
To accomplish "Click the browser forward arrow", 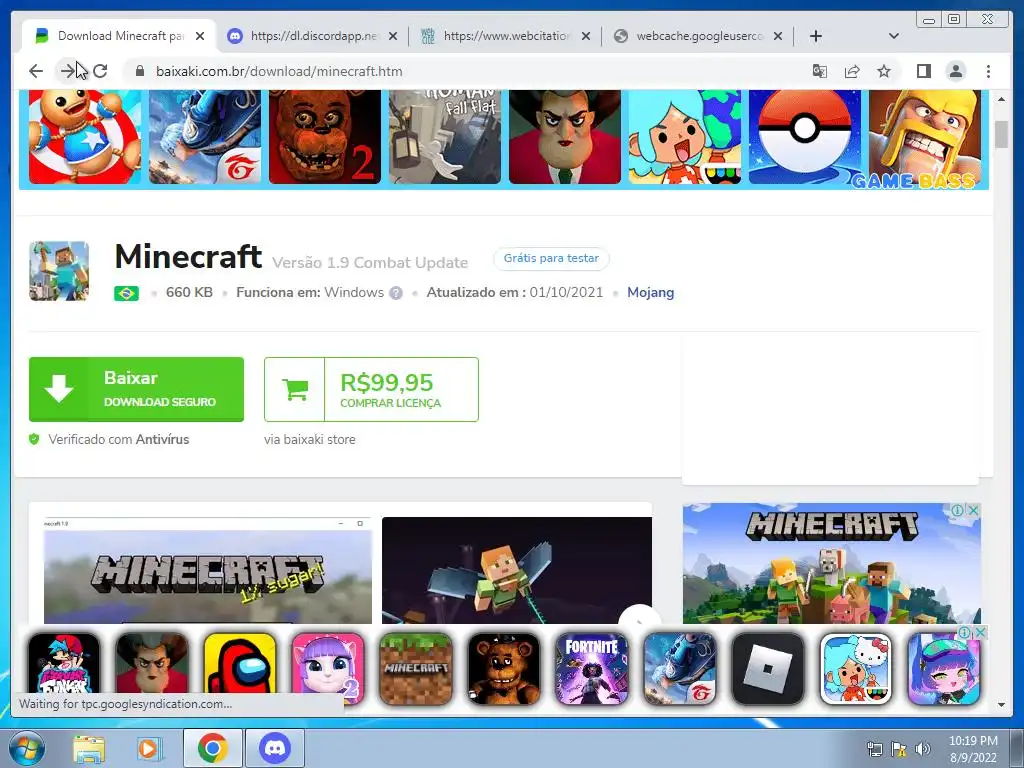I will point(67,71).
